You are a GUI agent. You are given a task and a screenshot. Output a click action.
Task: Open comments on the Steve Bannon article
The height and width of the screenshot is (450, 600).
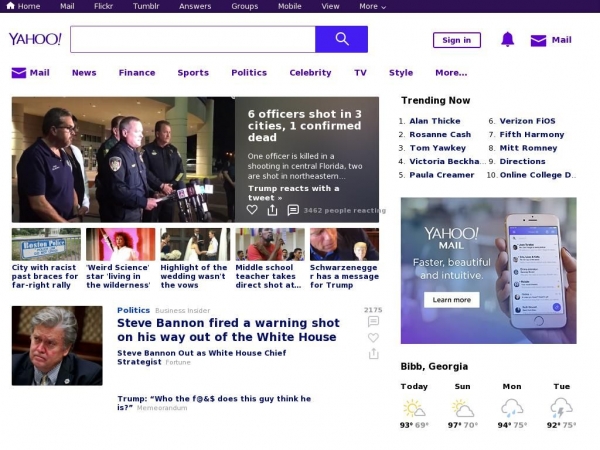(x=373, y=321)
